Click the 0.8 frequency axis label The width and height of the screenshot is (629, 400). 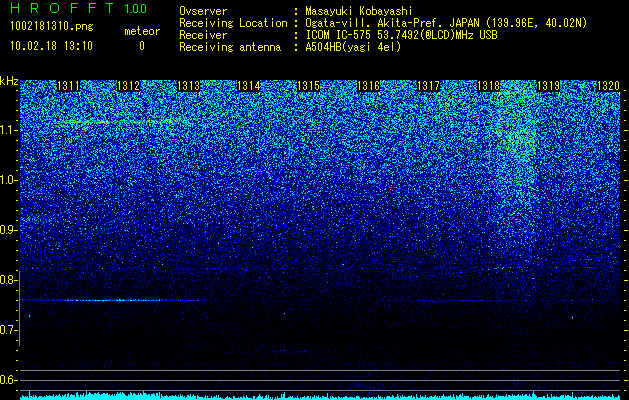coord(8,280)
